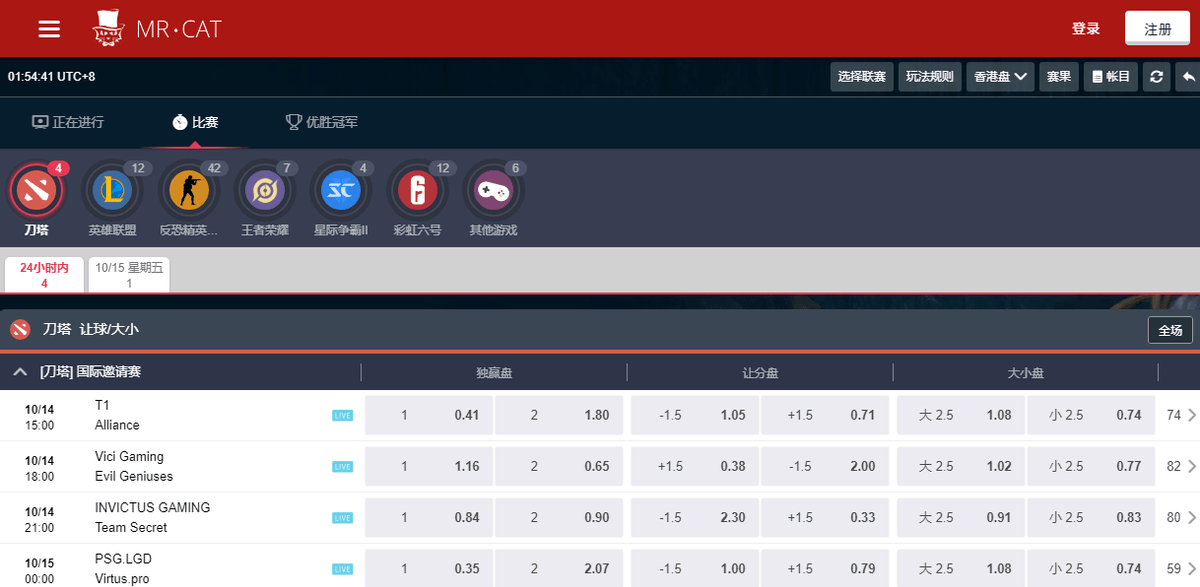This screenshot has width=1200, height=587.
Task: Collapse the [刀塔] 国际邀请赛 section
Action: tap(20, 372)
